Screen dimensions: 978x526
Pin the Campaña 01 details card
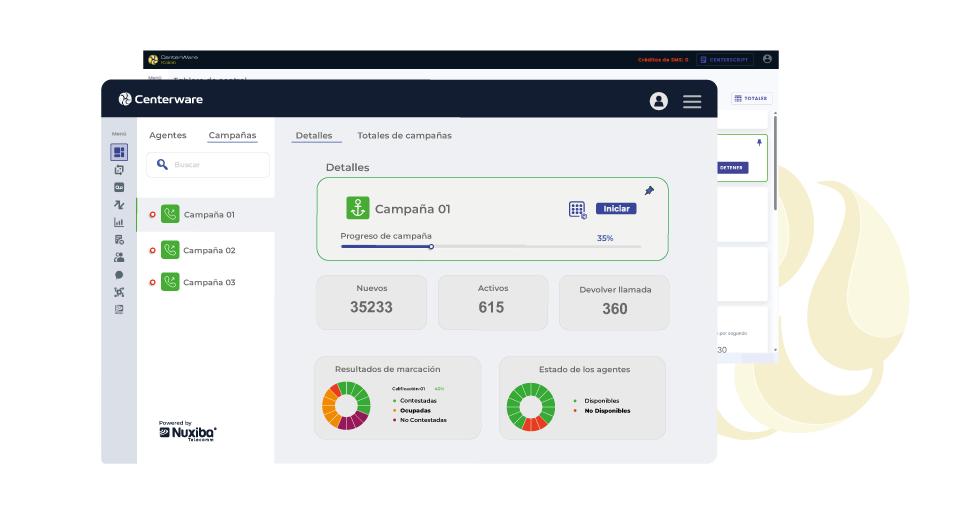pos(649,190)
